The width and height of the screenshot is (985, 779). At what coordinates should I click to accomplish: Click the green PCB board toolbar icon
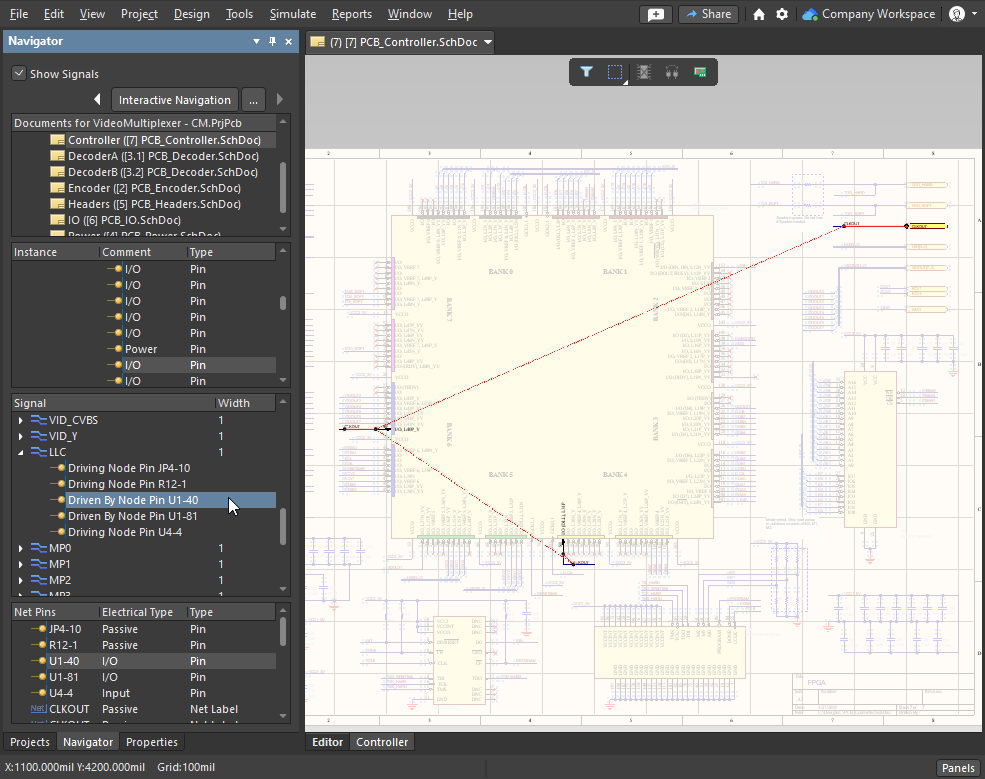(x=700, y=72)
